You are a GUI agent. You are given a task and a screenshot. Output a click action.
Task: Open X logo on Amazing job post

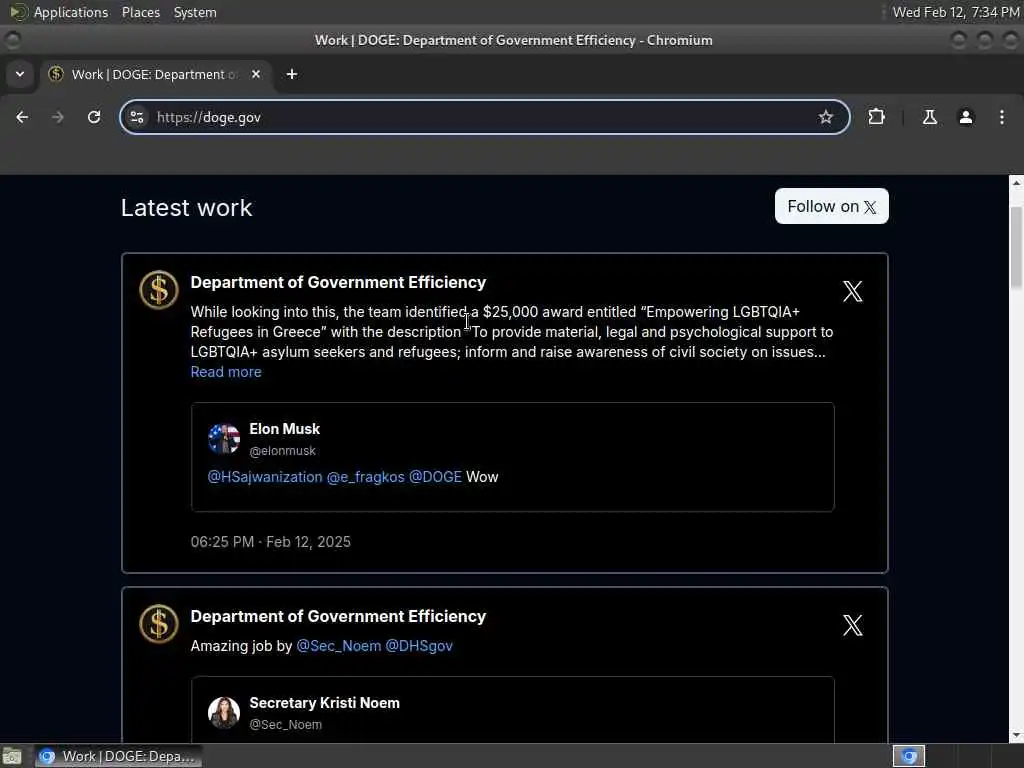tap(852, 626)
